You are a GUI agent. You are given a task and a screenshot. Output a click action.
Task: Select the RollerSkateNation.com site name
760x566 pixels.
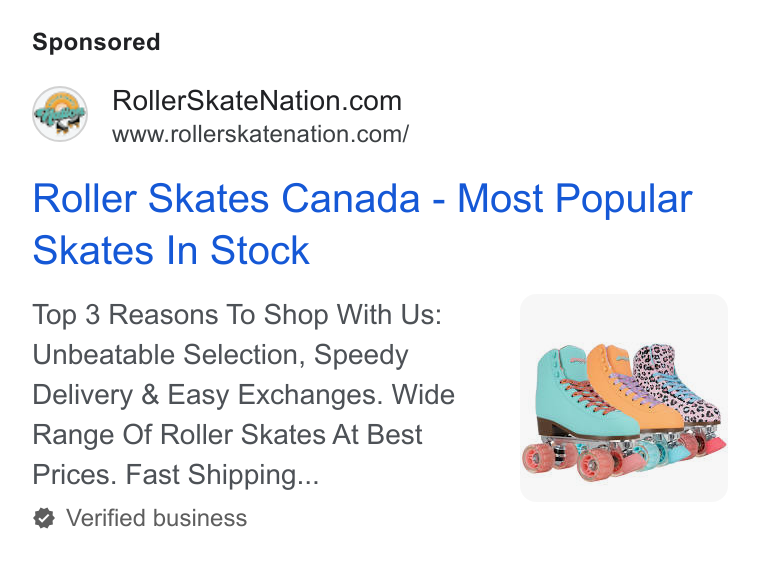pyautogui.click(x=257, y=101)
